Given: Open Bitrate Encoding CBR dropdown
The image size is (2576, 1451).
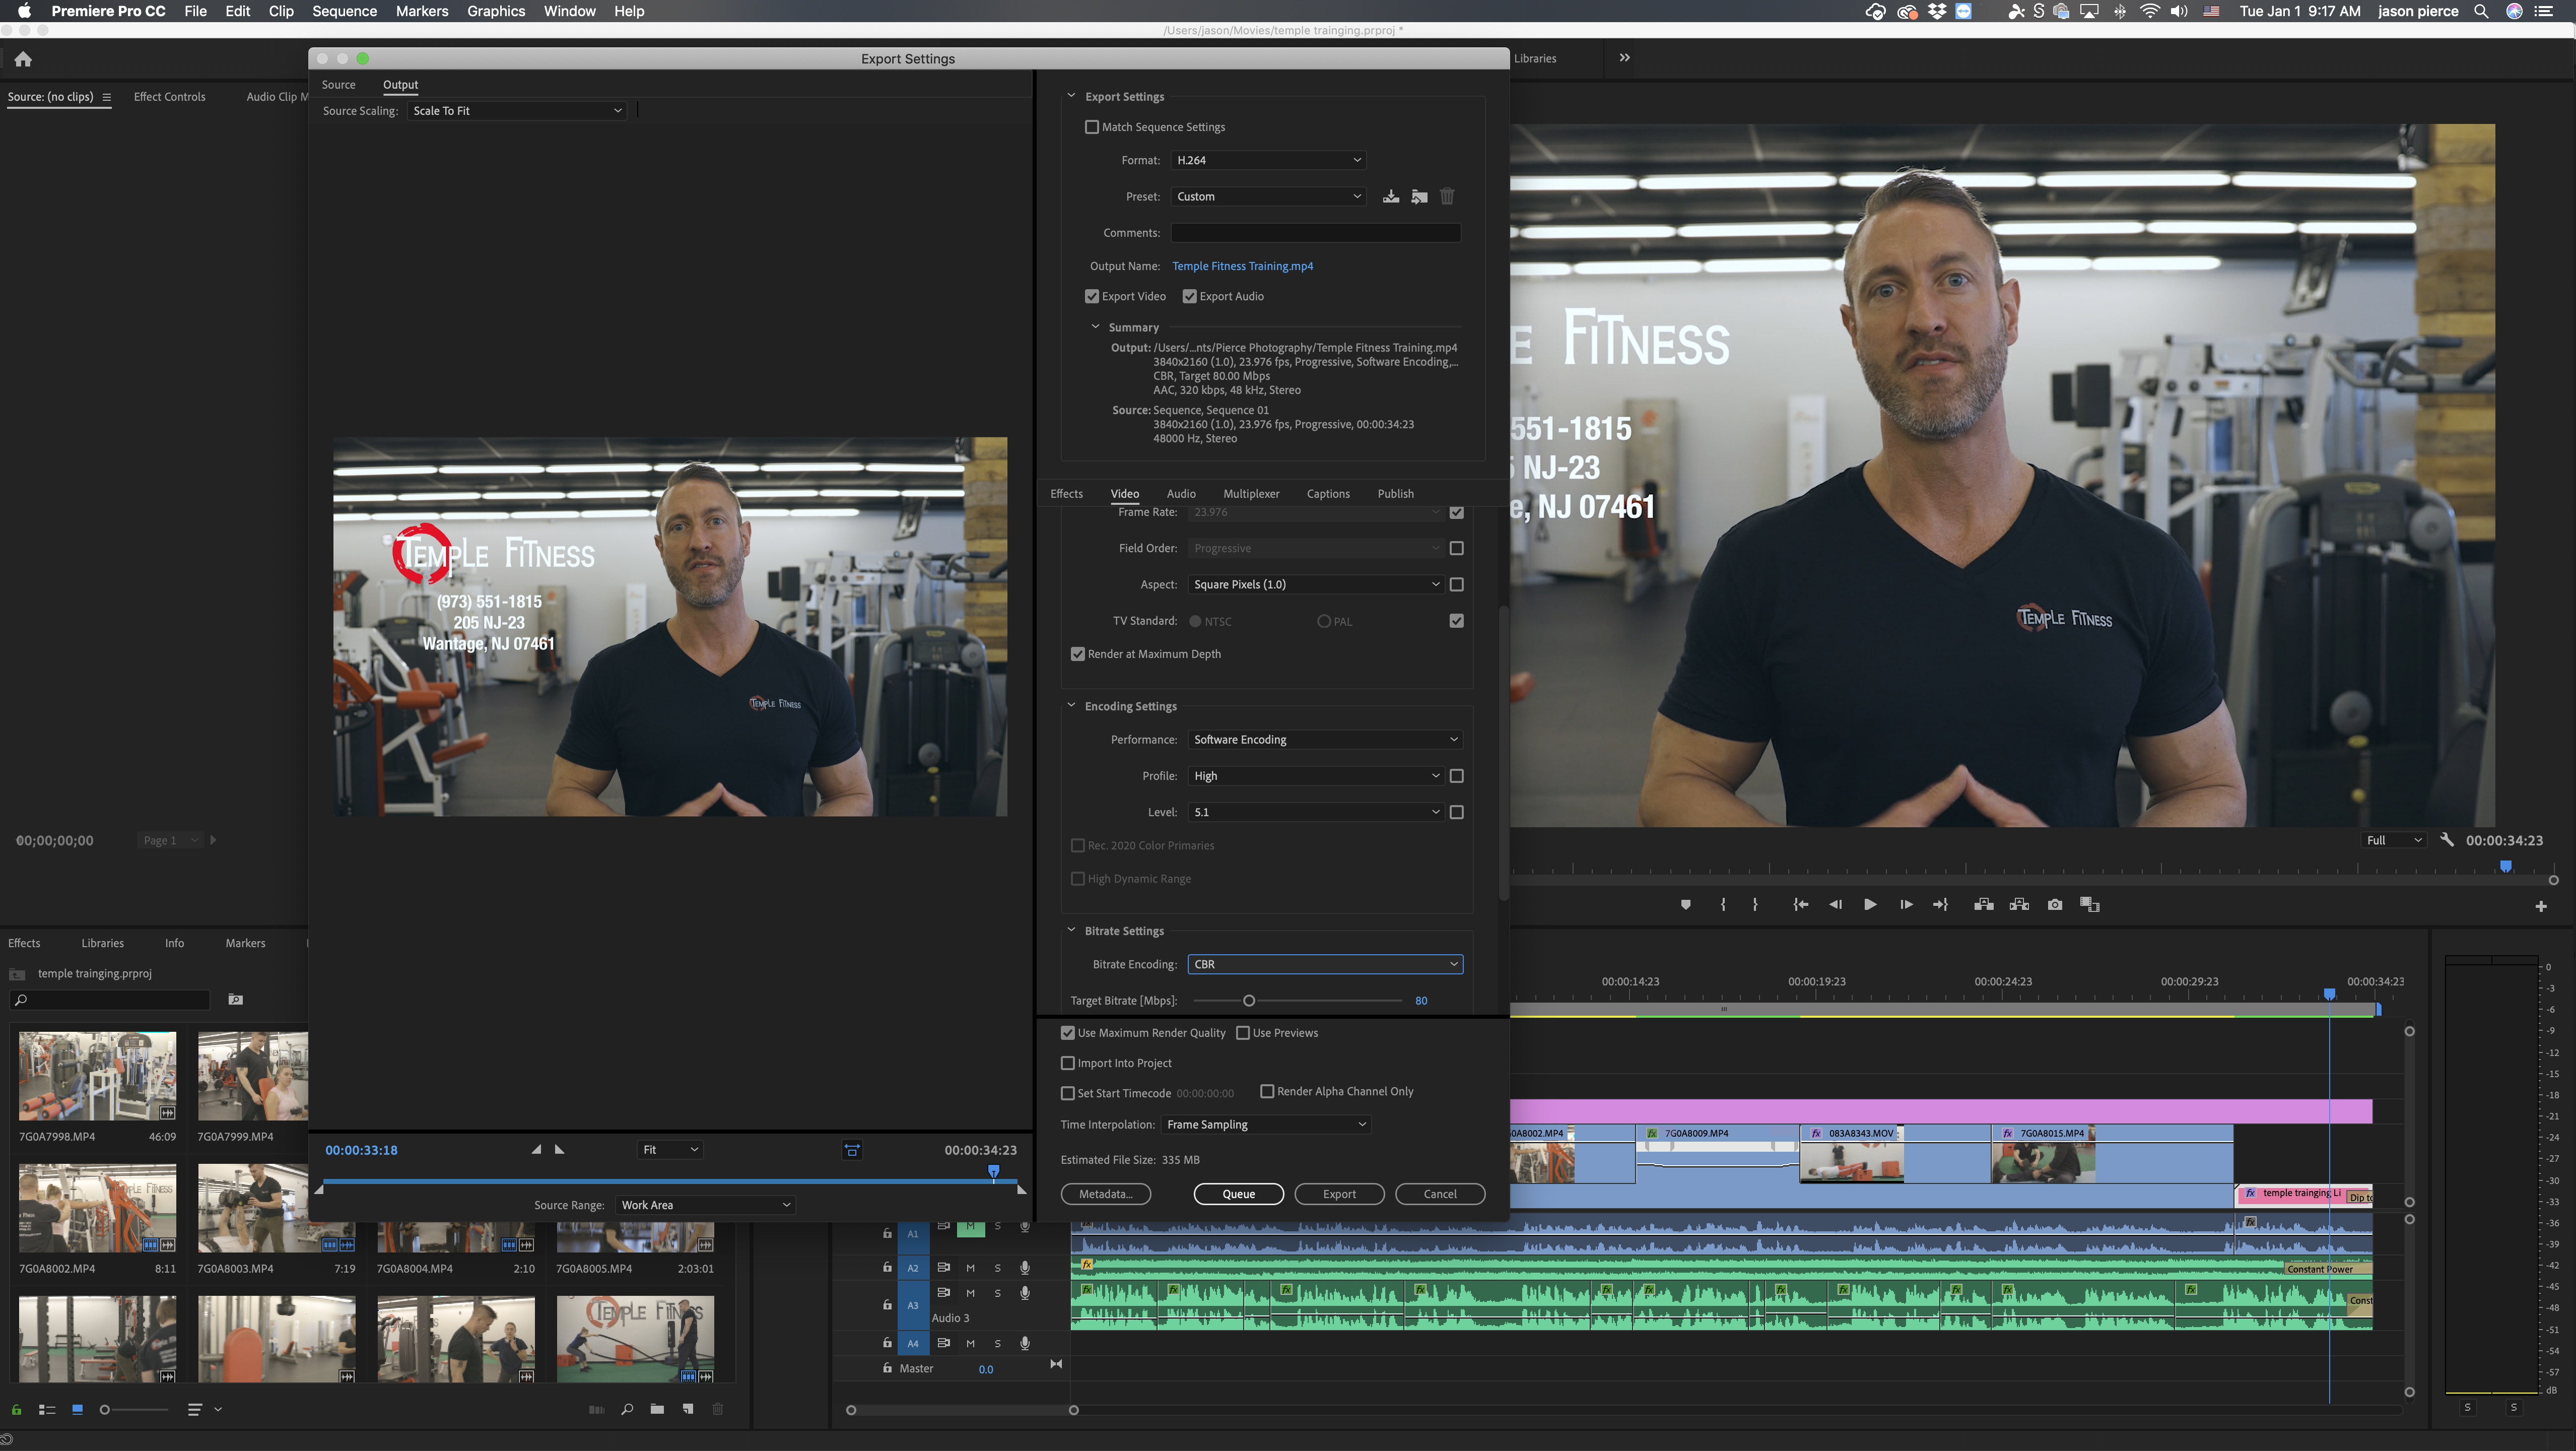Looking at the screenshot, I should click(x=1325, y=964).
